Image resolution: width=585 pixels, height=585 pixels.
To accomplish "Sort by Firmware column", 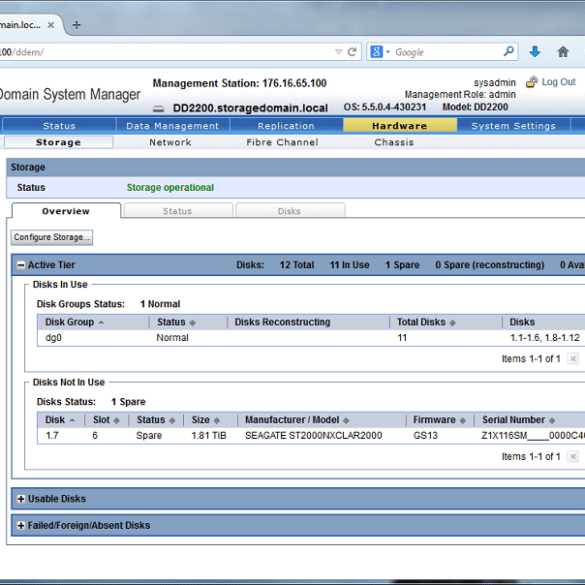I will [439, 420].
